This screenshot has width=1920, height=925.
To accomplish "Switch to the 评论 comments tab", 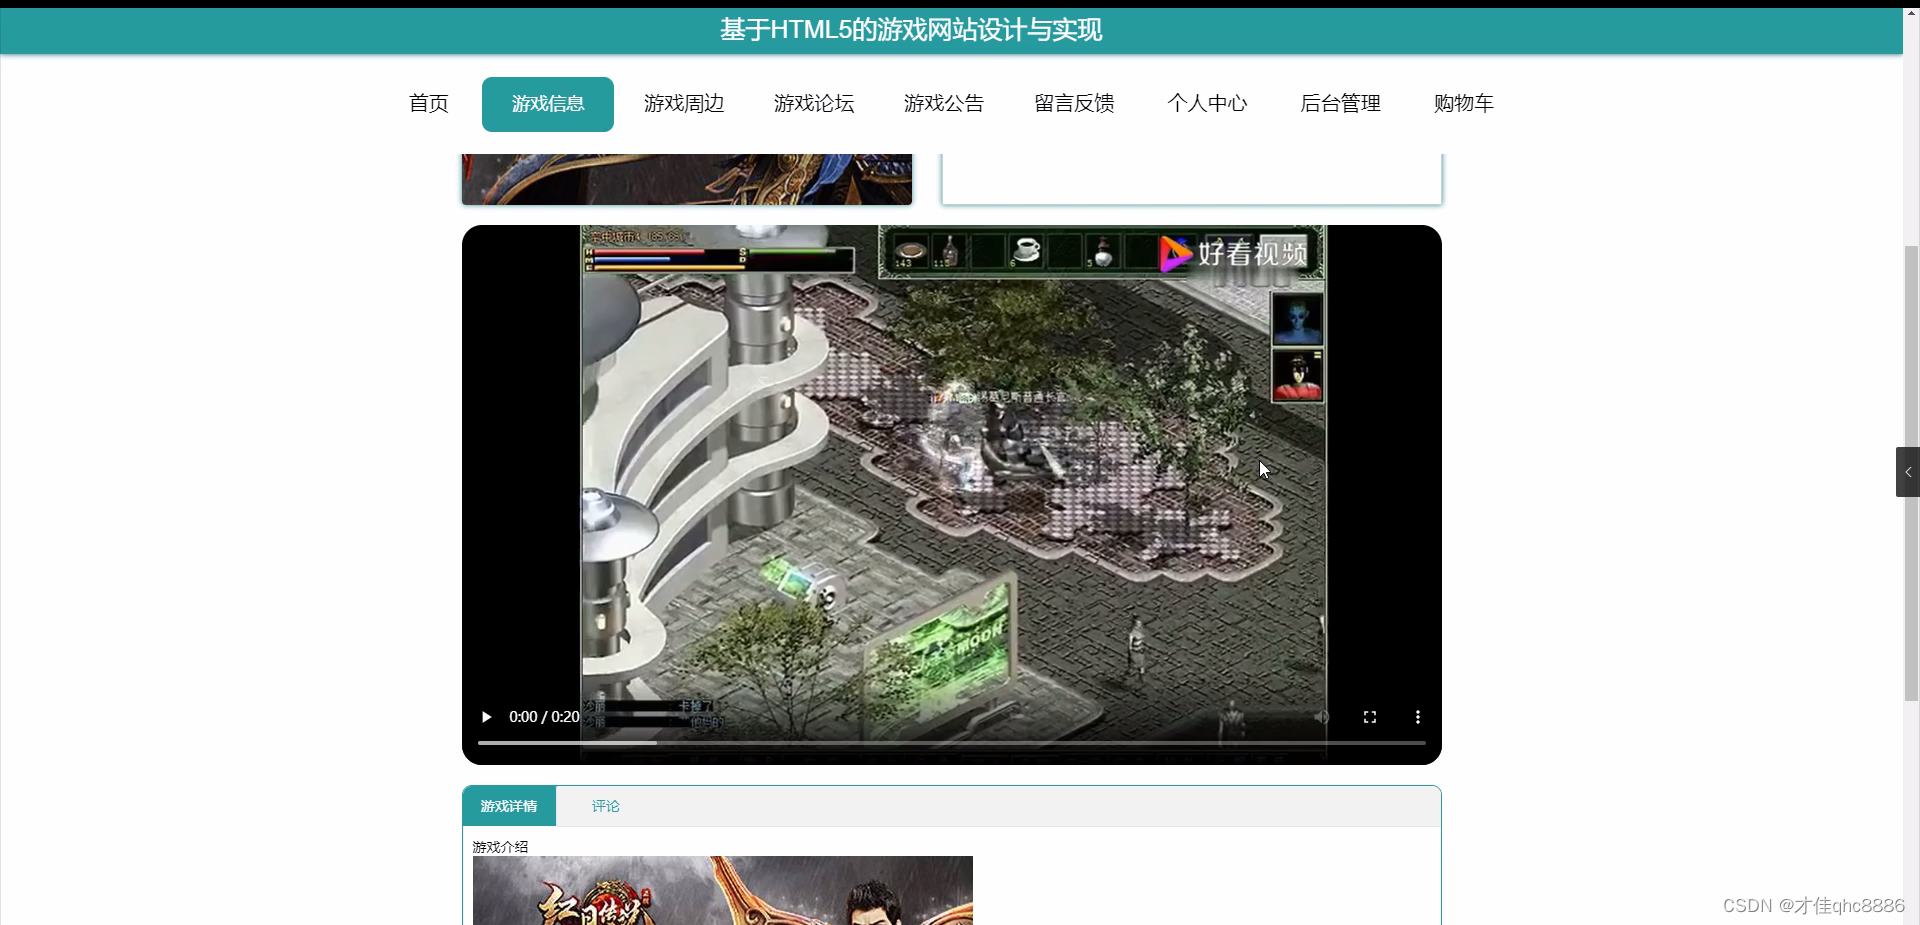I will click(604, 806).
